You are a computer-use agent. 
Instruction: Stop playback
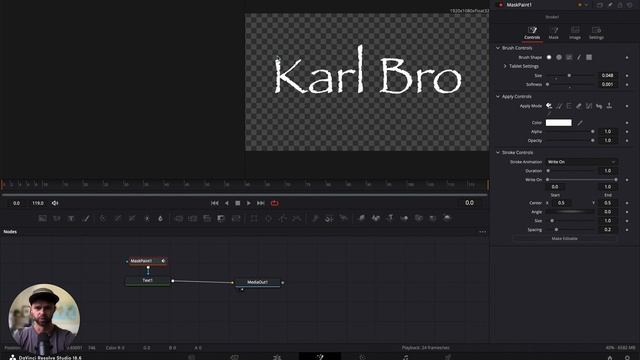point(238,203)
